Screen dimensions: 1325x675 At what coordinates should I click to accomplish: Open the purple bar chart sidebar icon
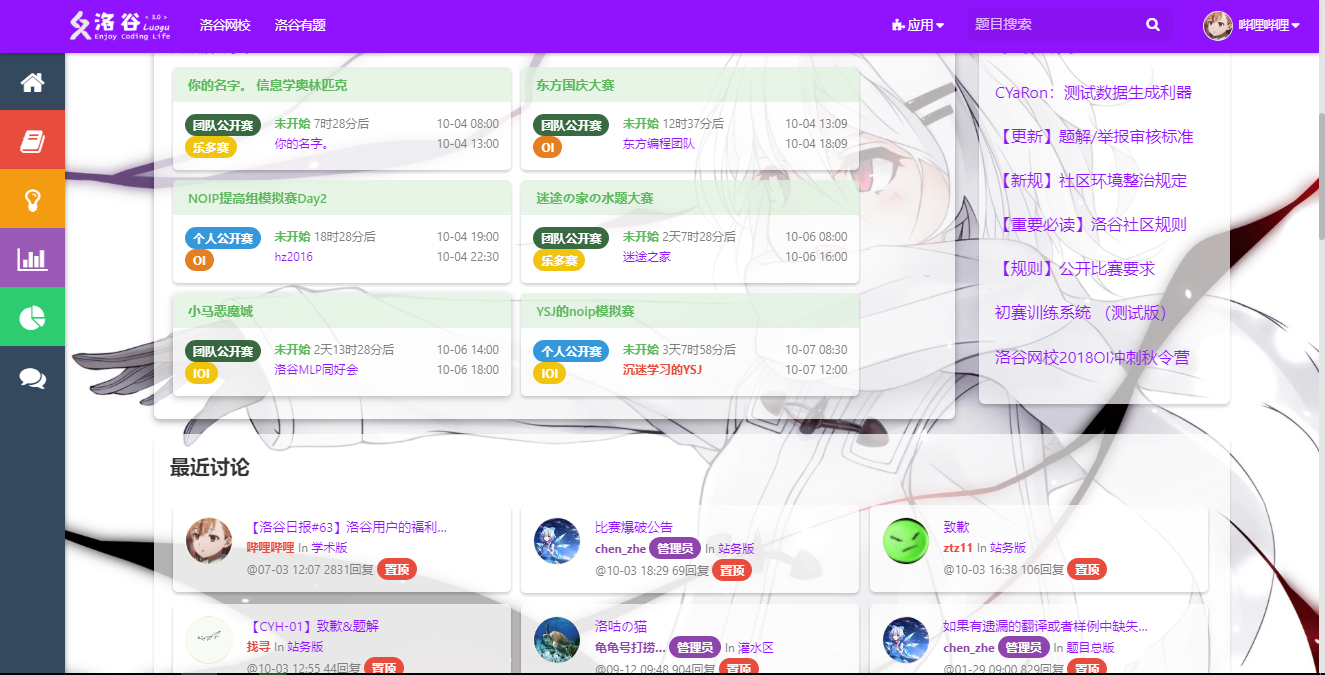pos(32,258)
